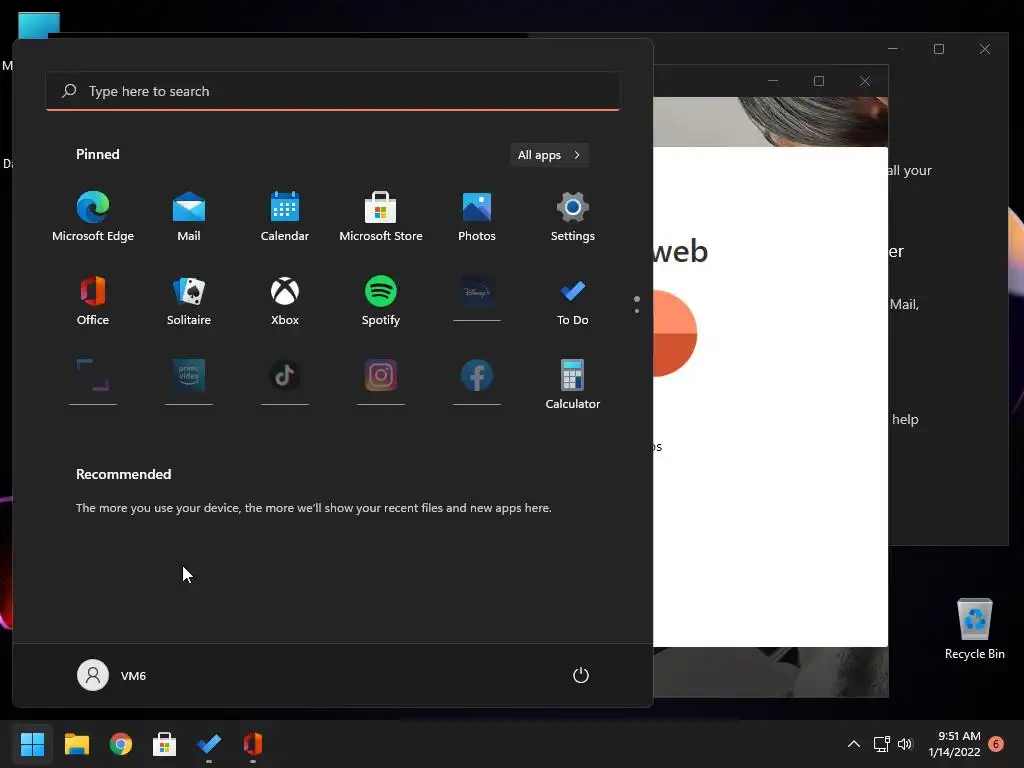Open the clock showing 9:51 AM
Screen dimensions: 1024x768
click(x=955, y=744)
